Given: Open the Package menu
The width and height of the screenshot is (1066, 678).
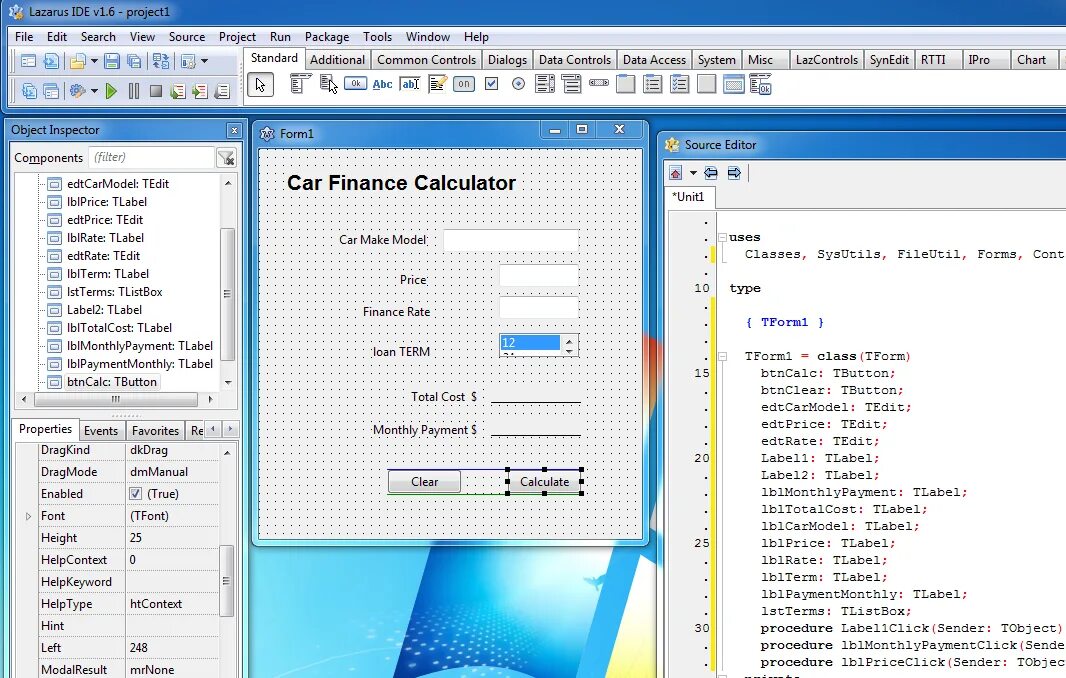Looking at the screenshot, I should click(326, 37).
